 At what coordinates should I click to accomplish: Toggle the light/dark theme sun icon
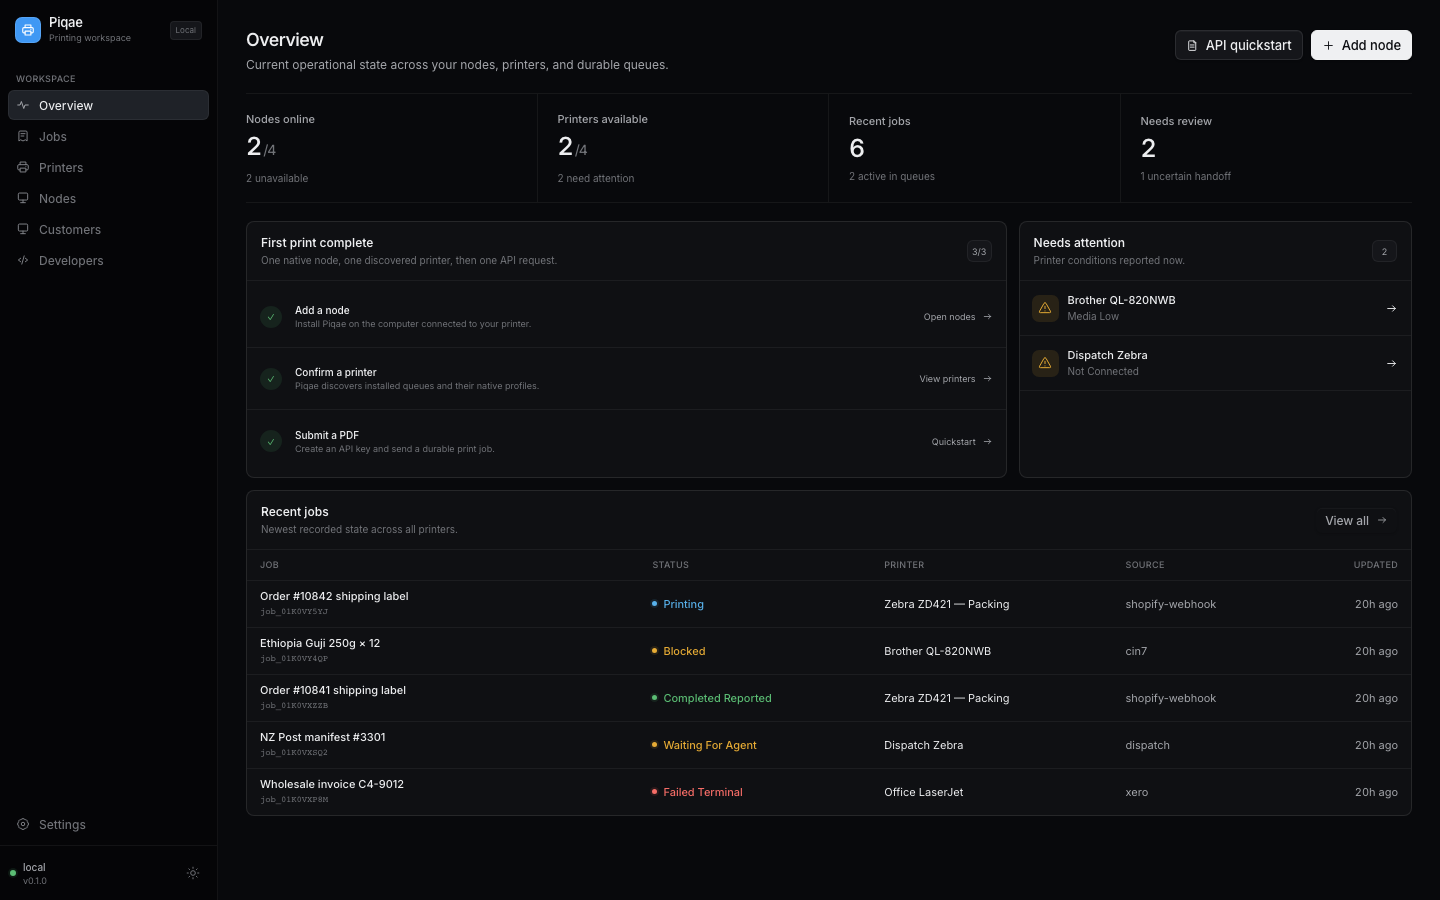pos(193,873)
